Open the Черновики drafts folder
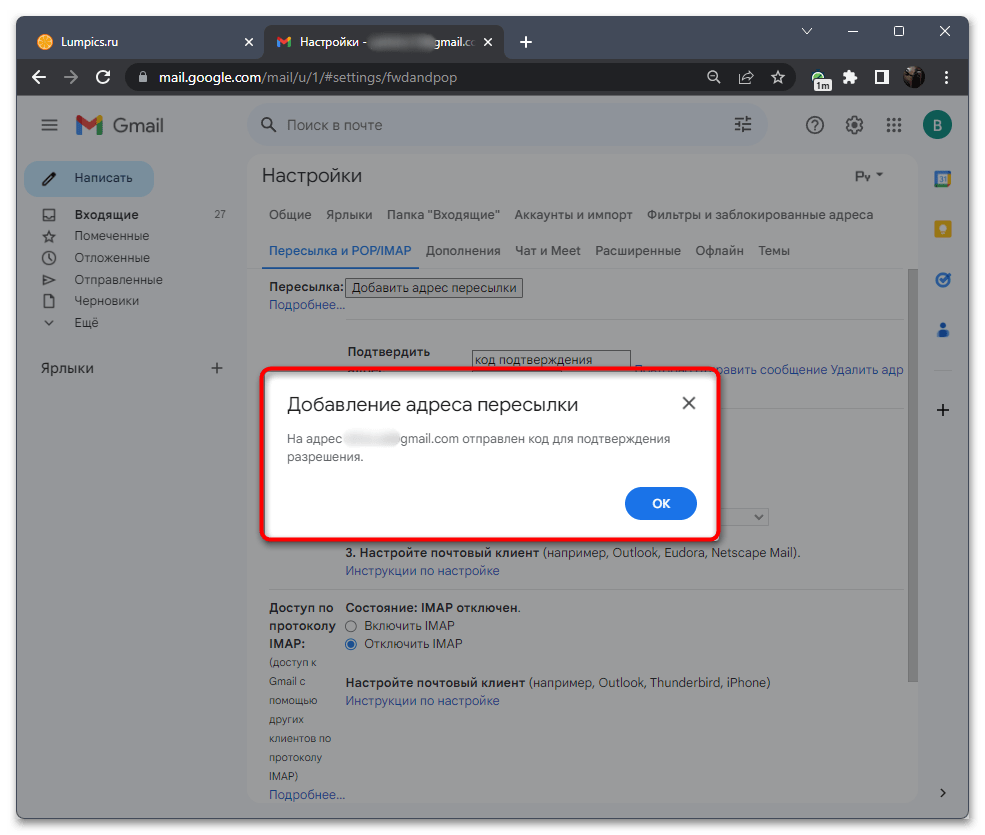This screenshot has height=835, width=985. tap(106, 301)
